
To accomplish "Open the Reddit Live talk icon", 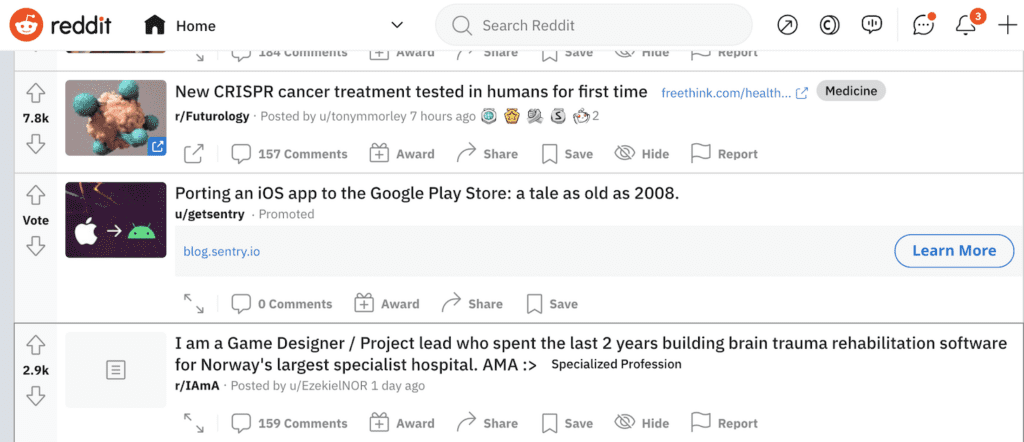I will point(872,25).
